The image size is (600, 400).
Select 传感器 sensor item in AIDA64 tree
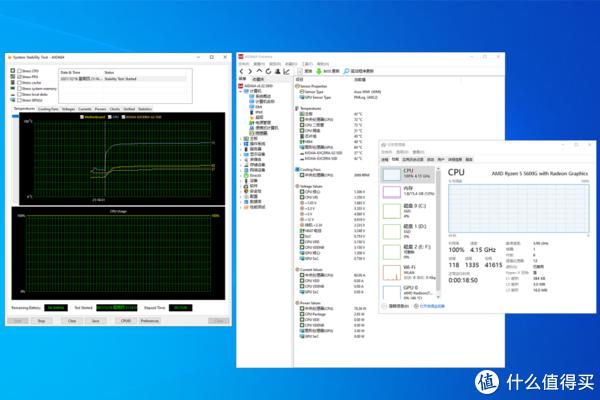coord(259,133)
